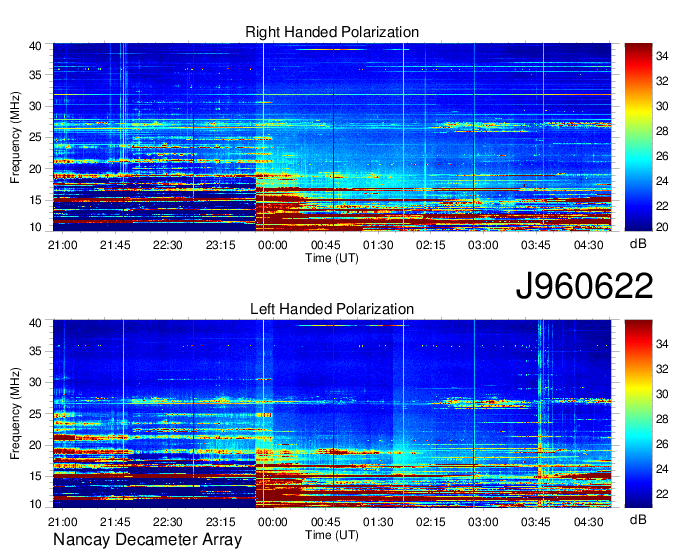Click "Frequency (MHz)" axis label of Right Handed plot
Screen dimensions: 680x552
[15, 137]
